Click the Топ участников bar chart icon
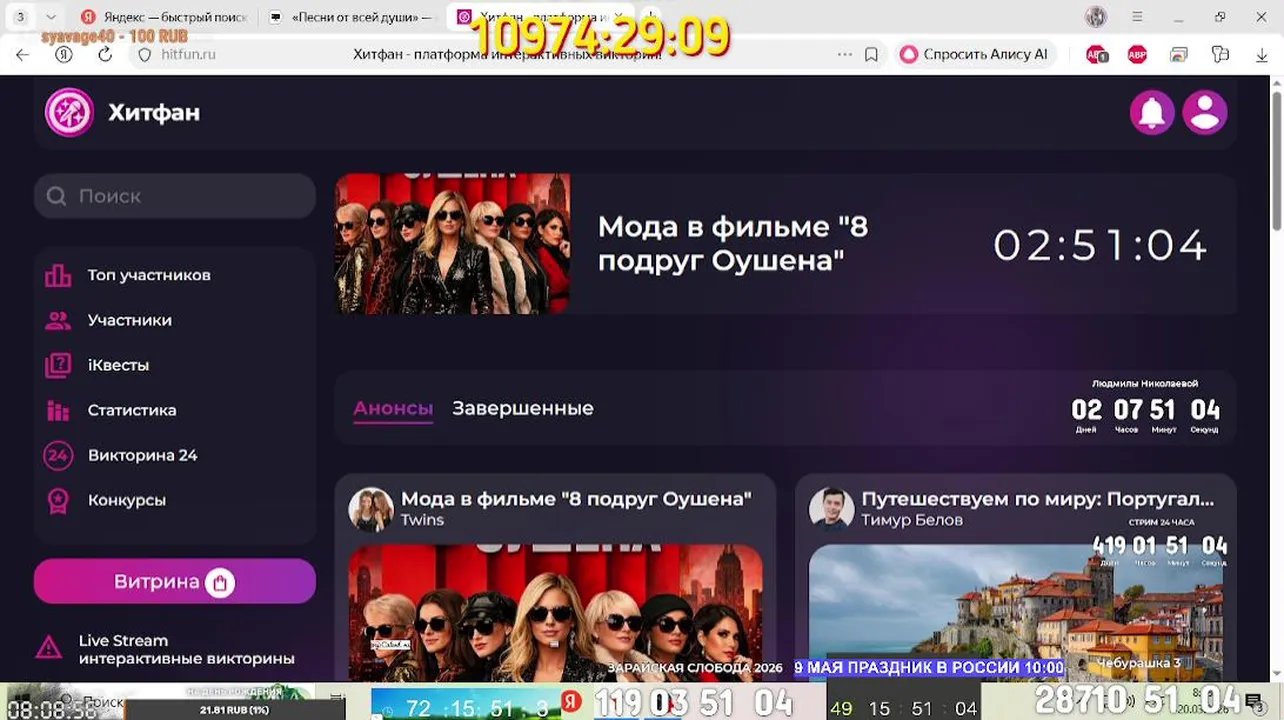The image size is (1284, 720). (58, 275)
